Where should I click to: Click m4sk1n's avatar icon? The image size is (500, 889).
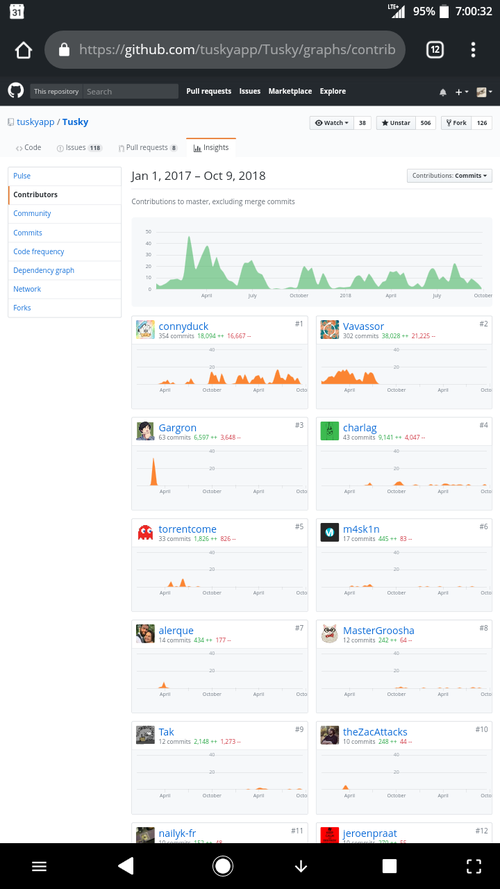point(329,532)
